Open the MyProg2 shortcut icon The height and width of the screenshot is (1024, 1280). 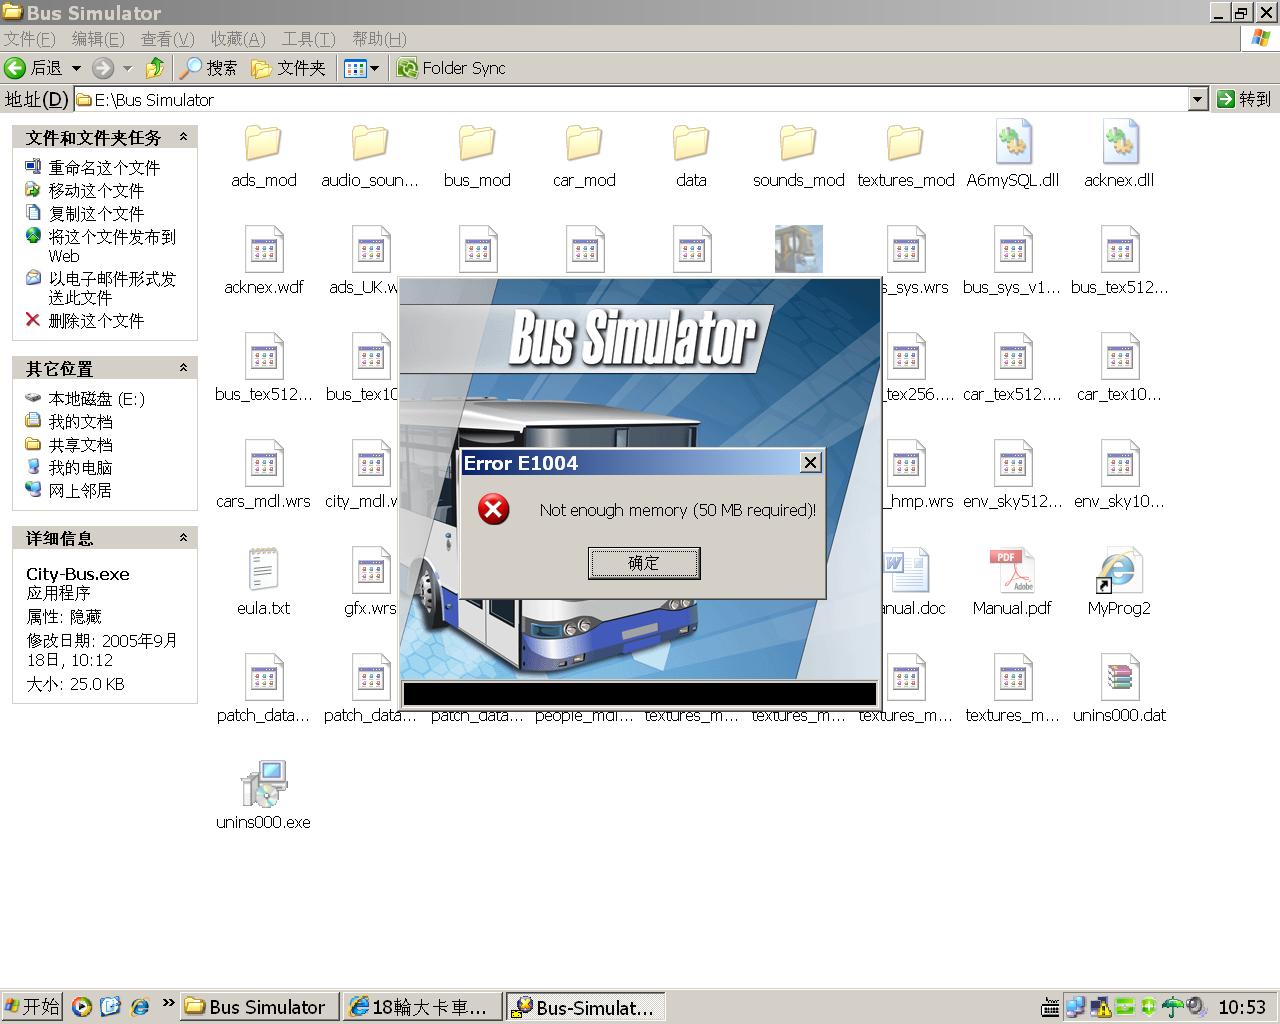click(1118, 572)
